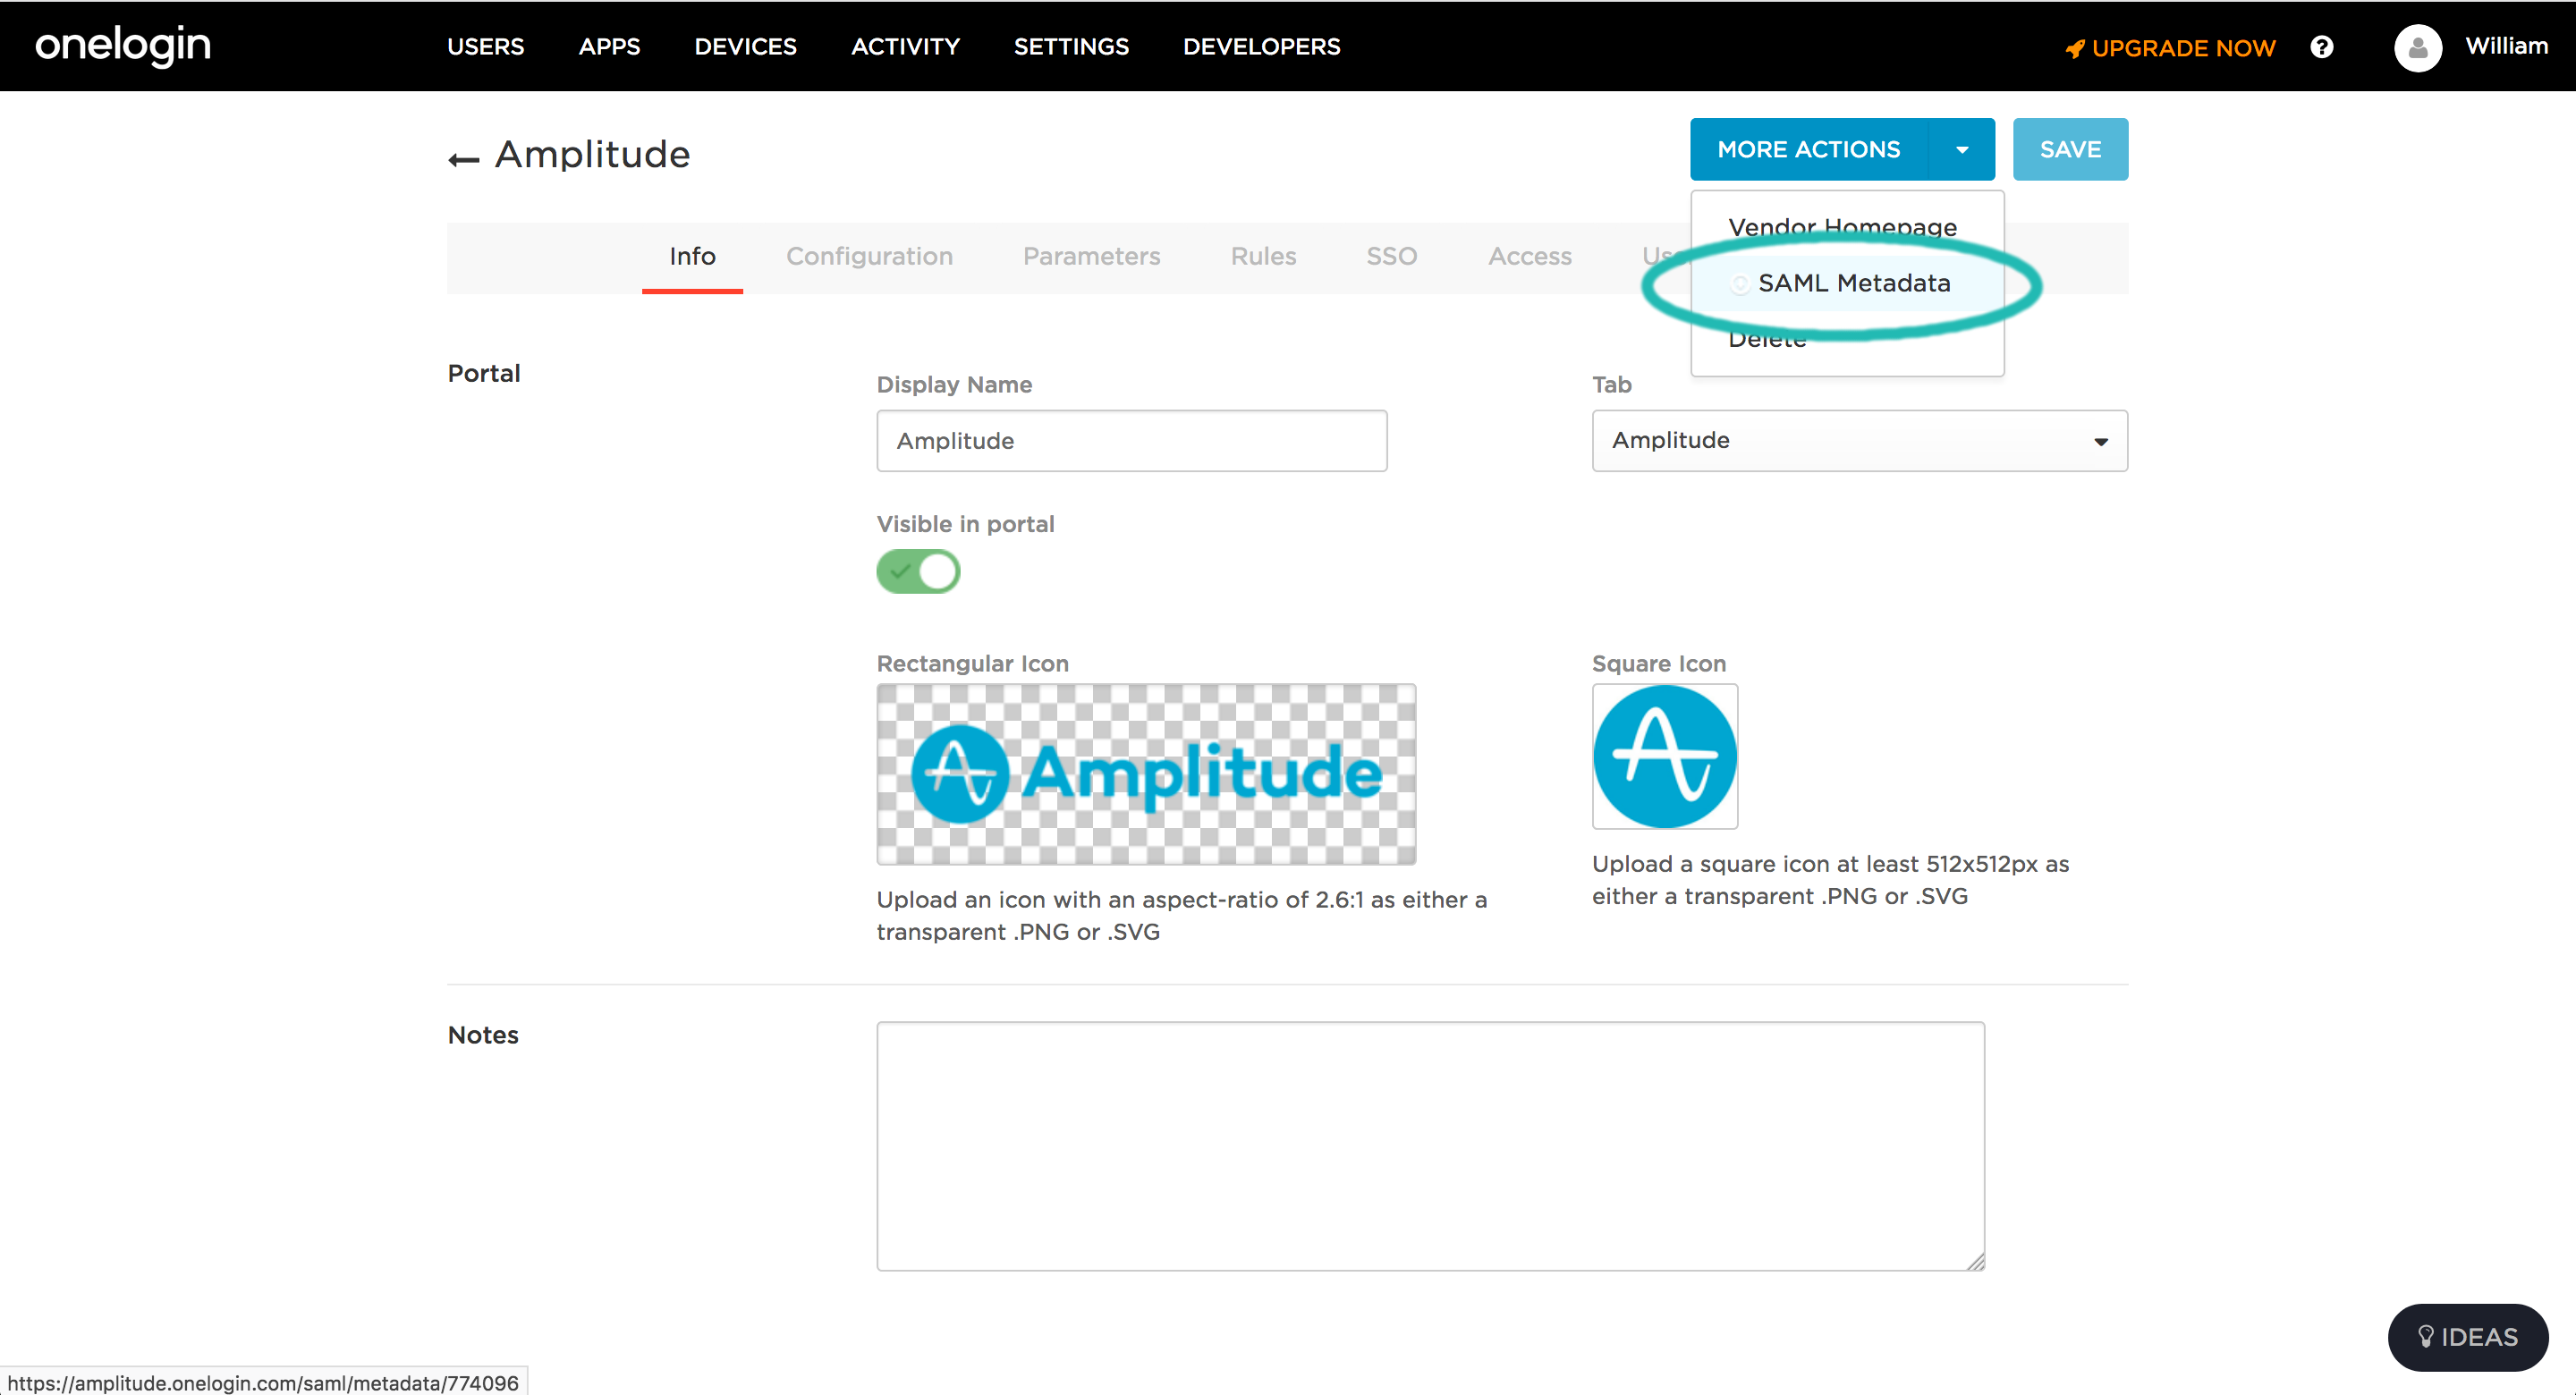Select SAML Metadata from the menu

[x=1853, y=283]
